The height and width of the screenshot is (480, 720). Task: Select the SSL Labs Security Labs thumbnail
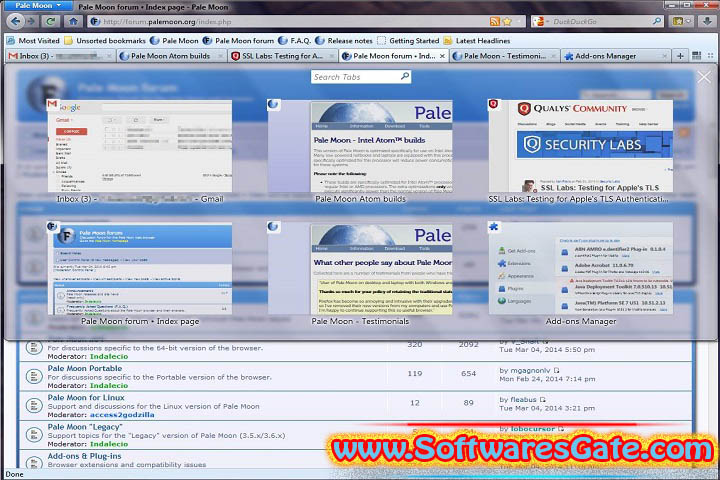point(581,146)
